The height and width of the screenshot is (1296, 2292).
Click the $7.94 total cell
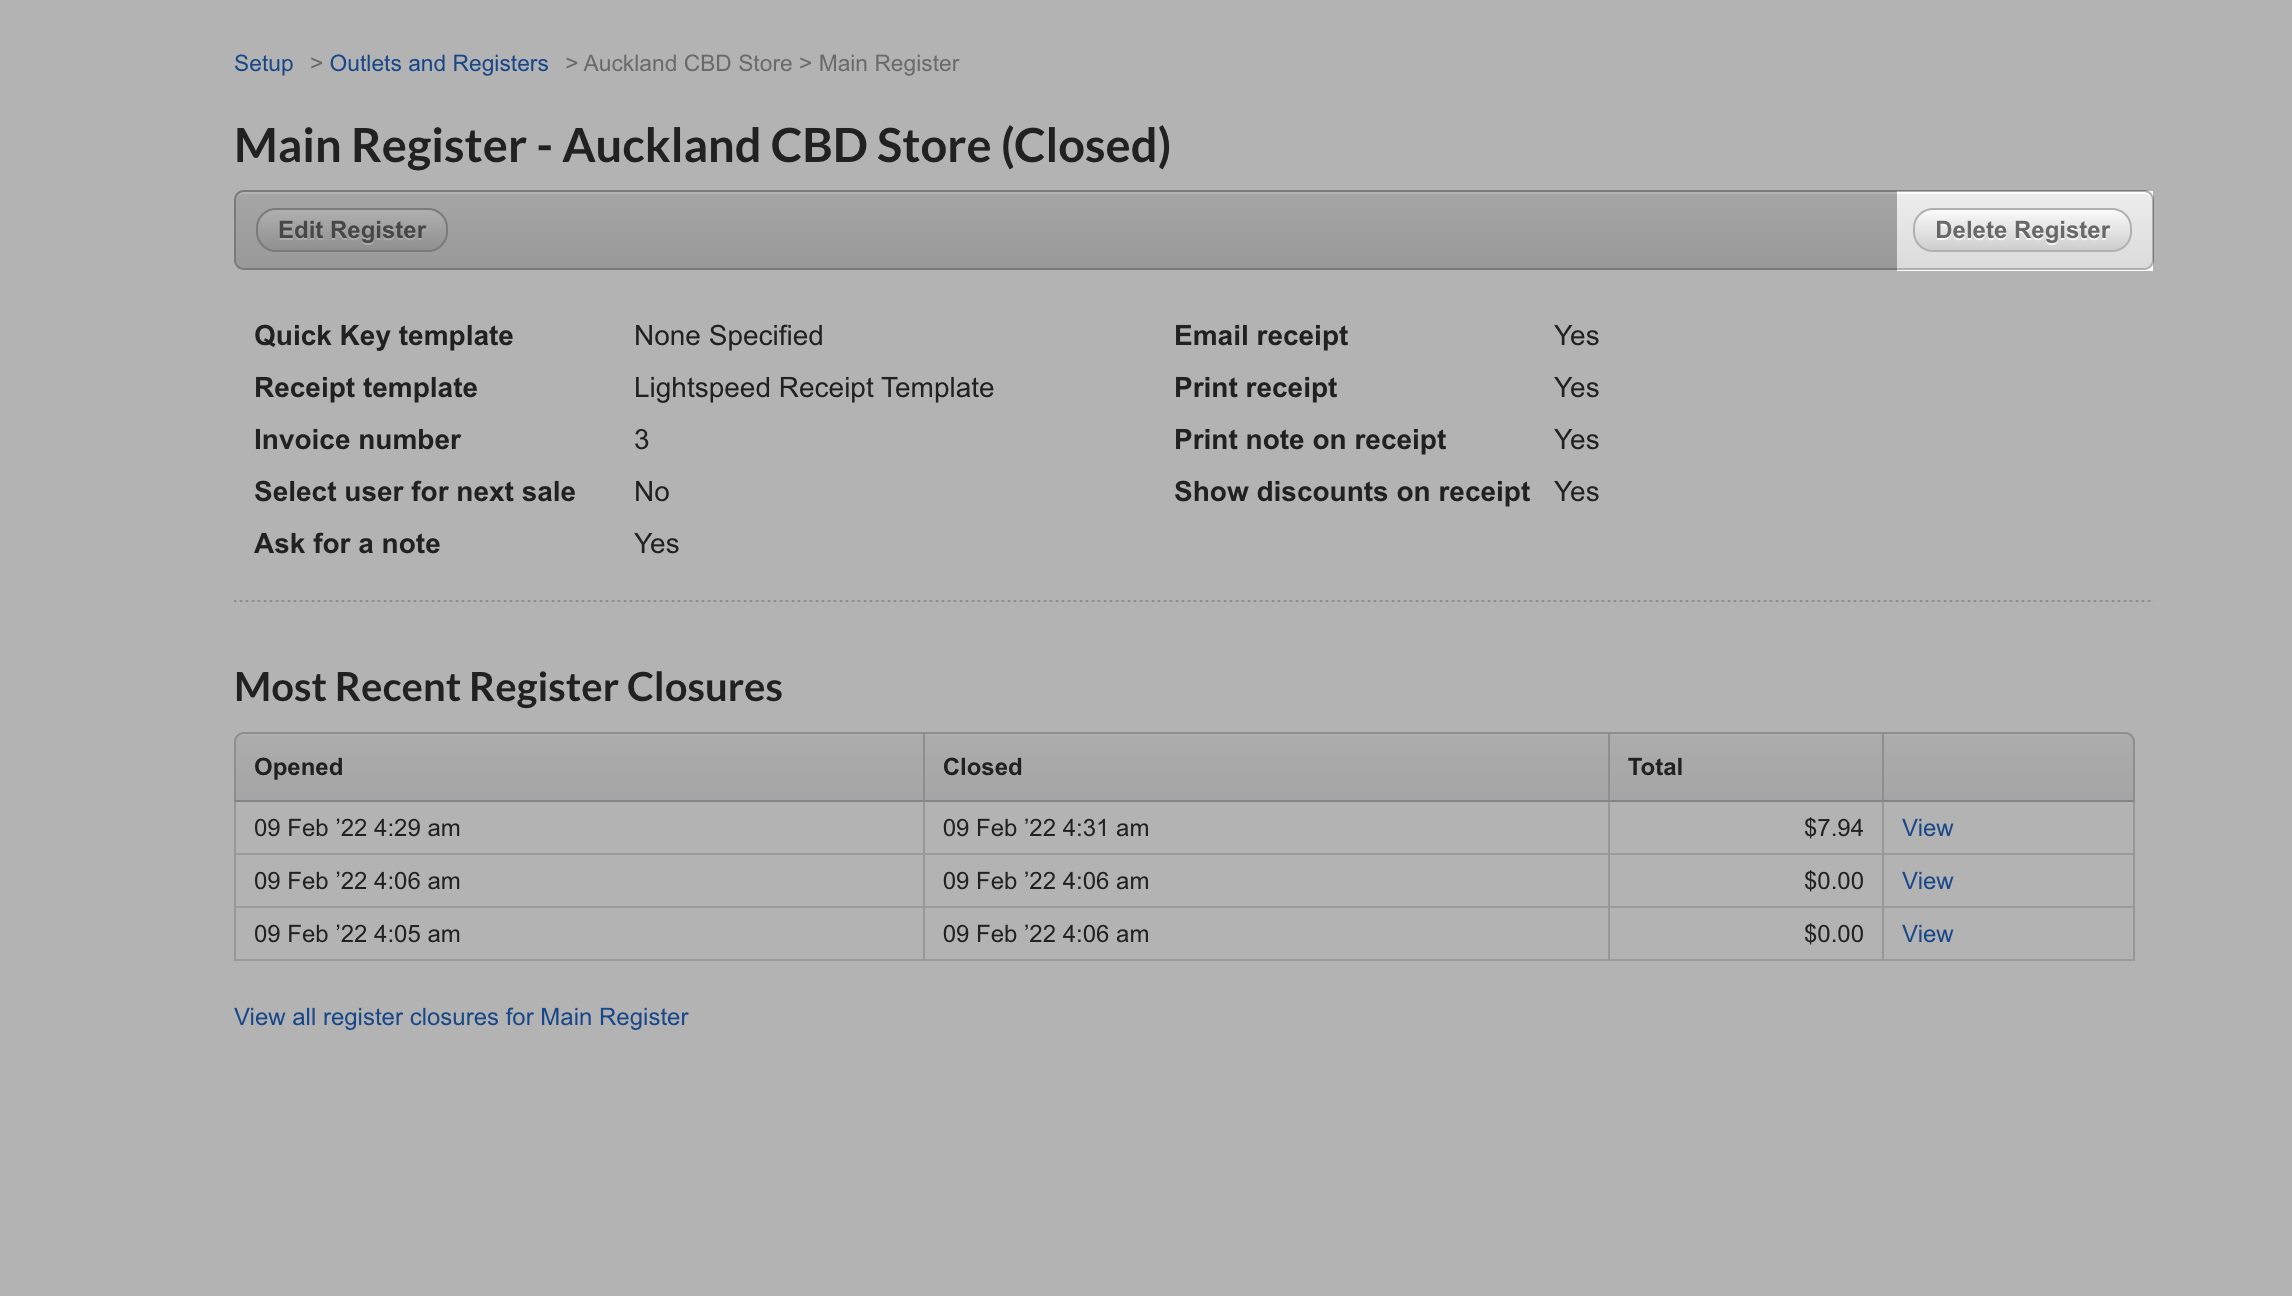pyautogui.click(x=1832, y=828)
